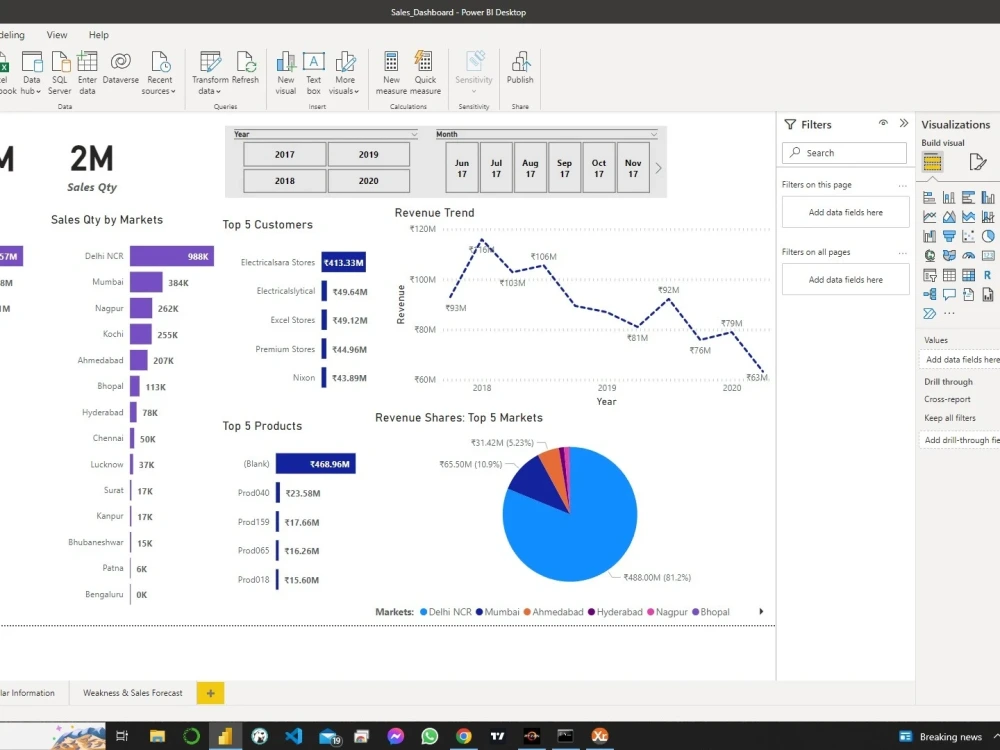
Task: Select Aug 17 in the Month slicer
Action: pos(530,166)
